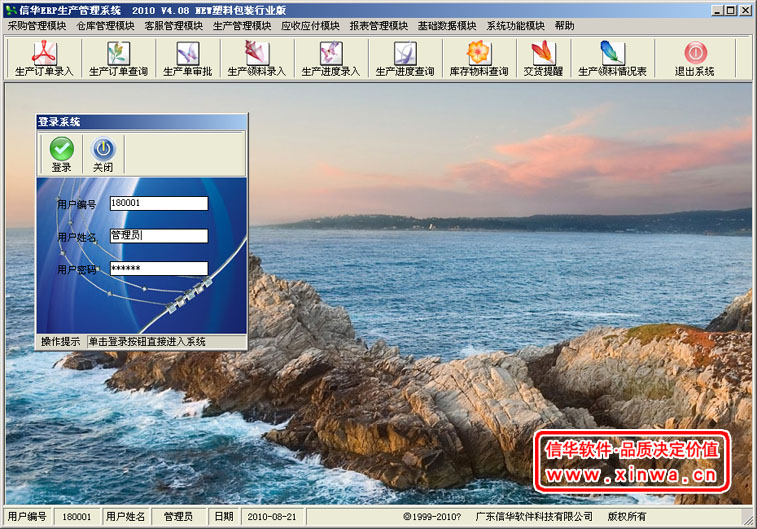Click 日期 label in status bar

(224, 517)
